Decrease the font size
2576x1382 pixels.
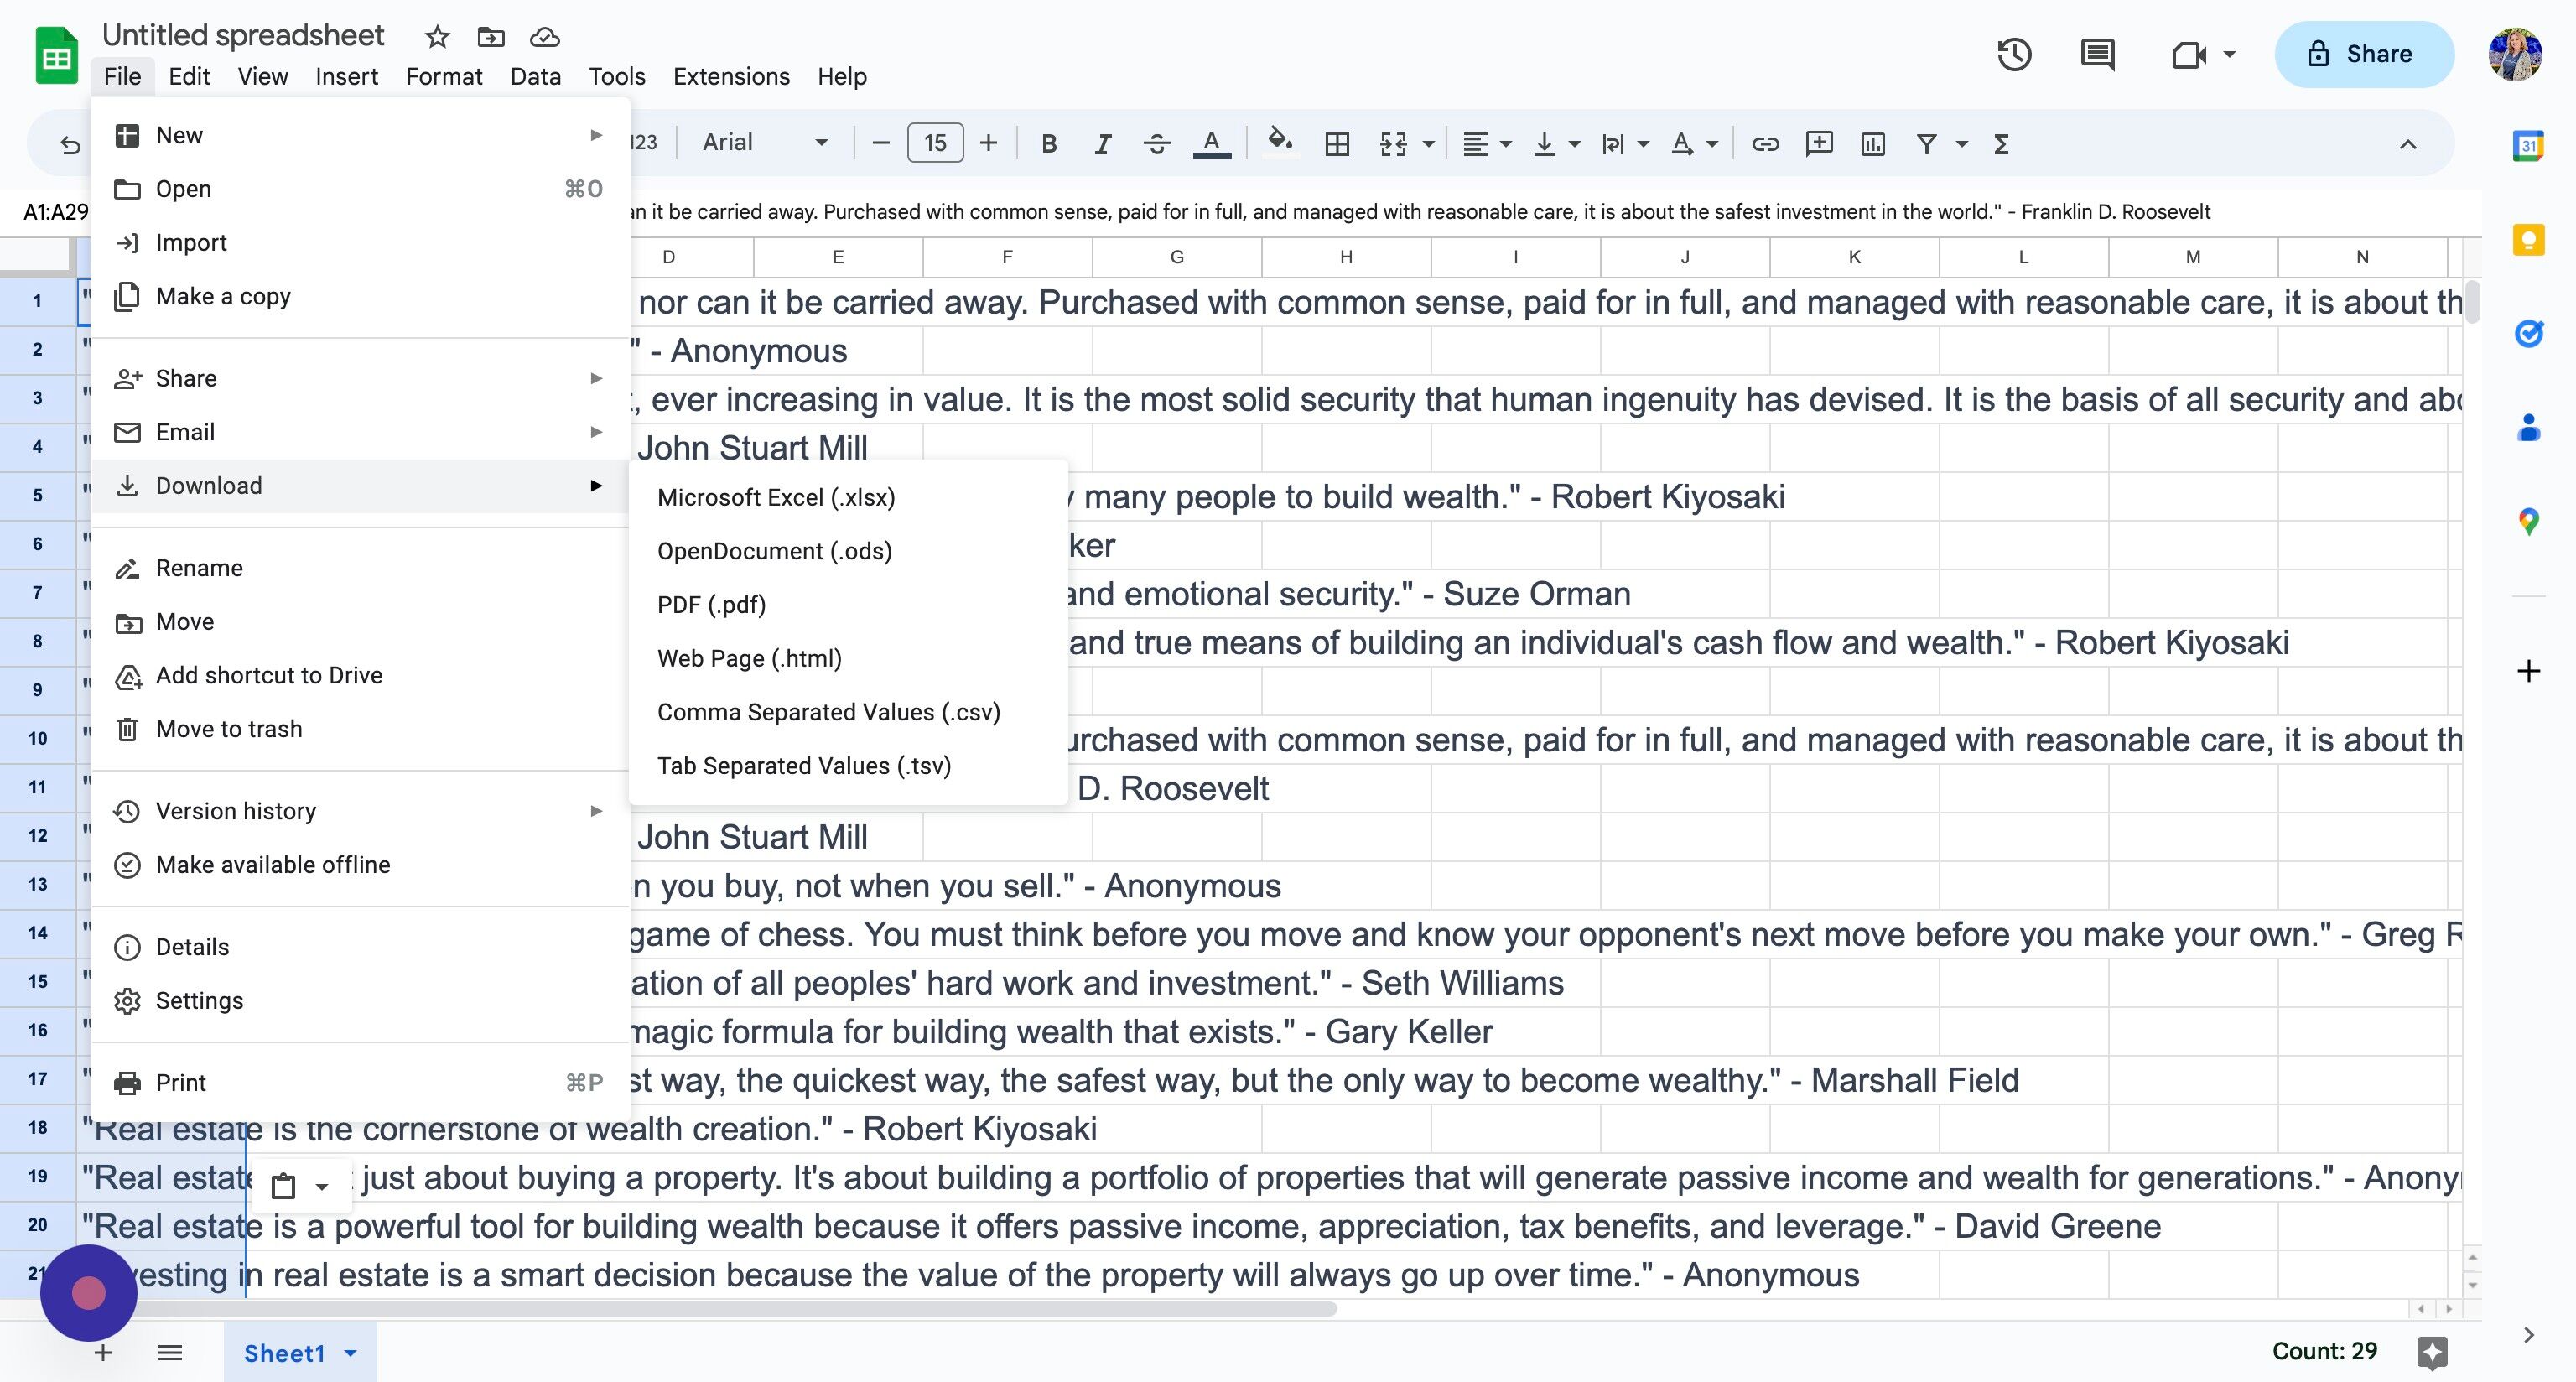[881, 144]
